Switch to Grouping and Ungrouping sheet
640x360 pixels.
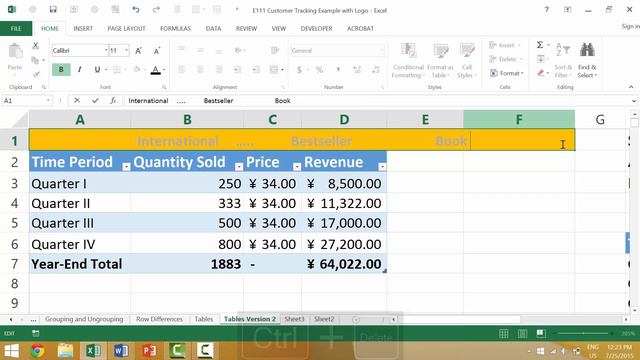[x=84, y=319]
